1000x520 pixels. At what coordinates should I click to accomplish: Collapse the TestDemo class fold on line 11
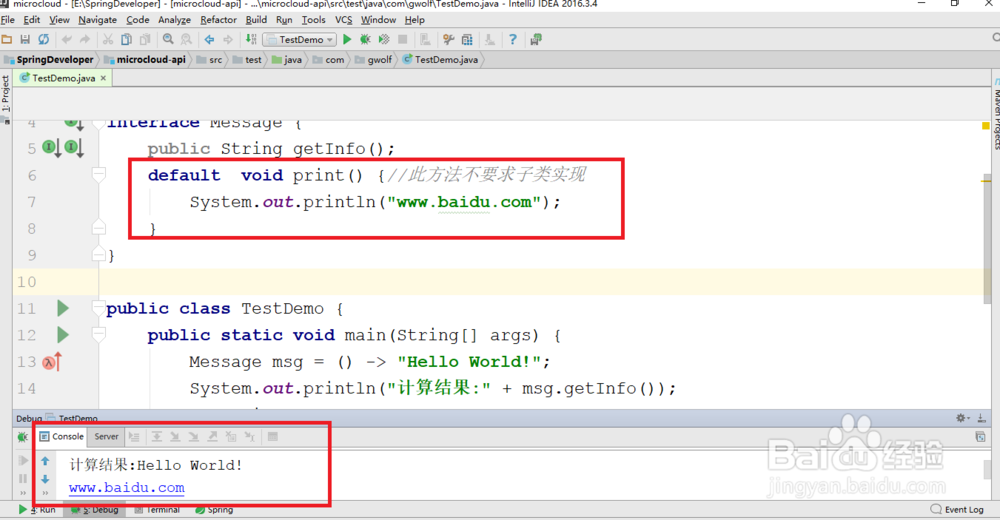[99, 308]
